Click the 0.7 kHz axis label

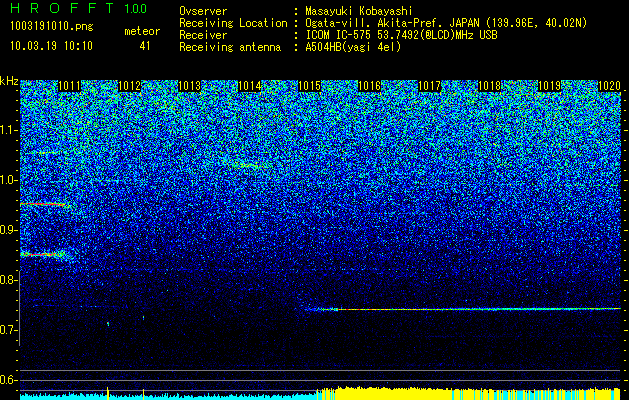[8, 330]
